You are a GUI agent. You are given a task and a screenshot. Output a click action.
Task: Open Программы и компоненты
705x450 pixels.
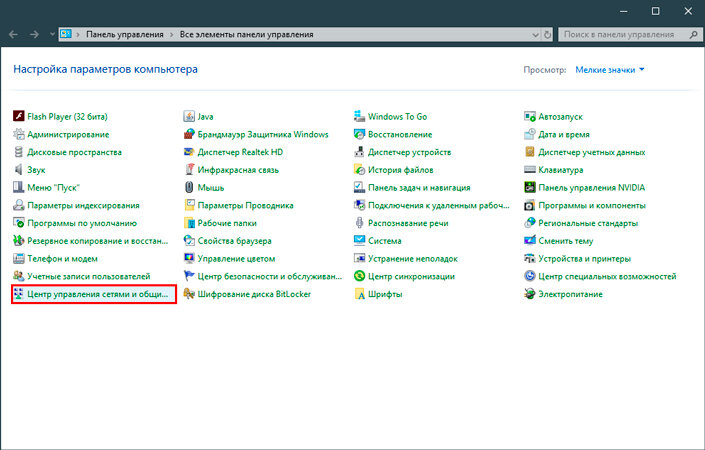(x=585, y=205)
